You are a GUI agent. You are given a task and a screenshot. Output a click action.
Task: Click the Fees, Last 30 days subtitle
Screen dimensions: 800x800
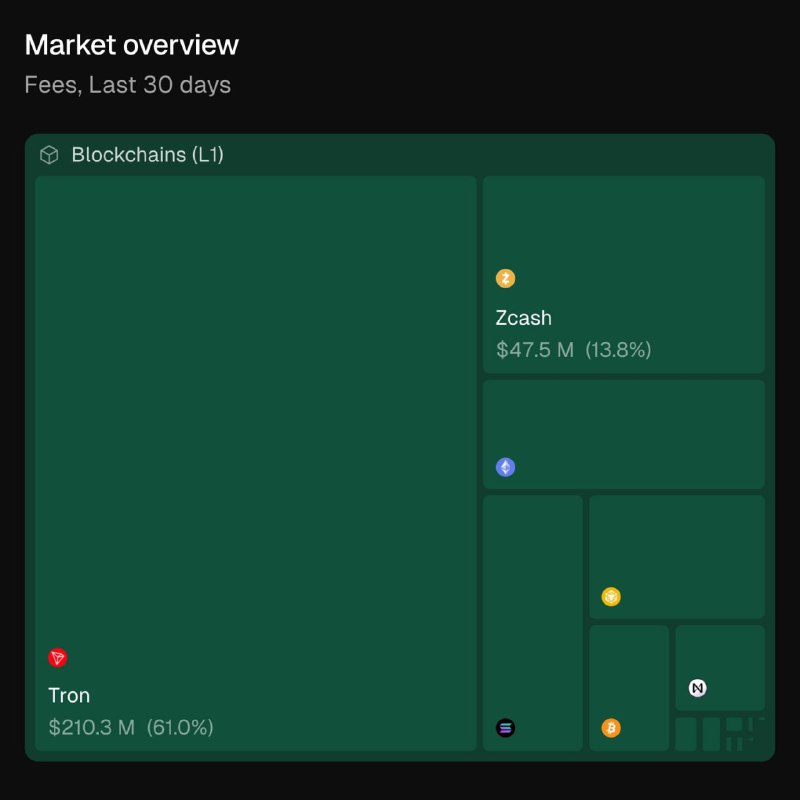[127, 85]
